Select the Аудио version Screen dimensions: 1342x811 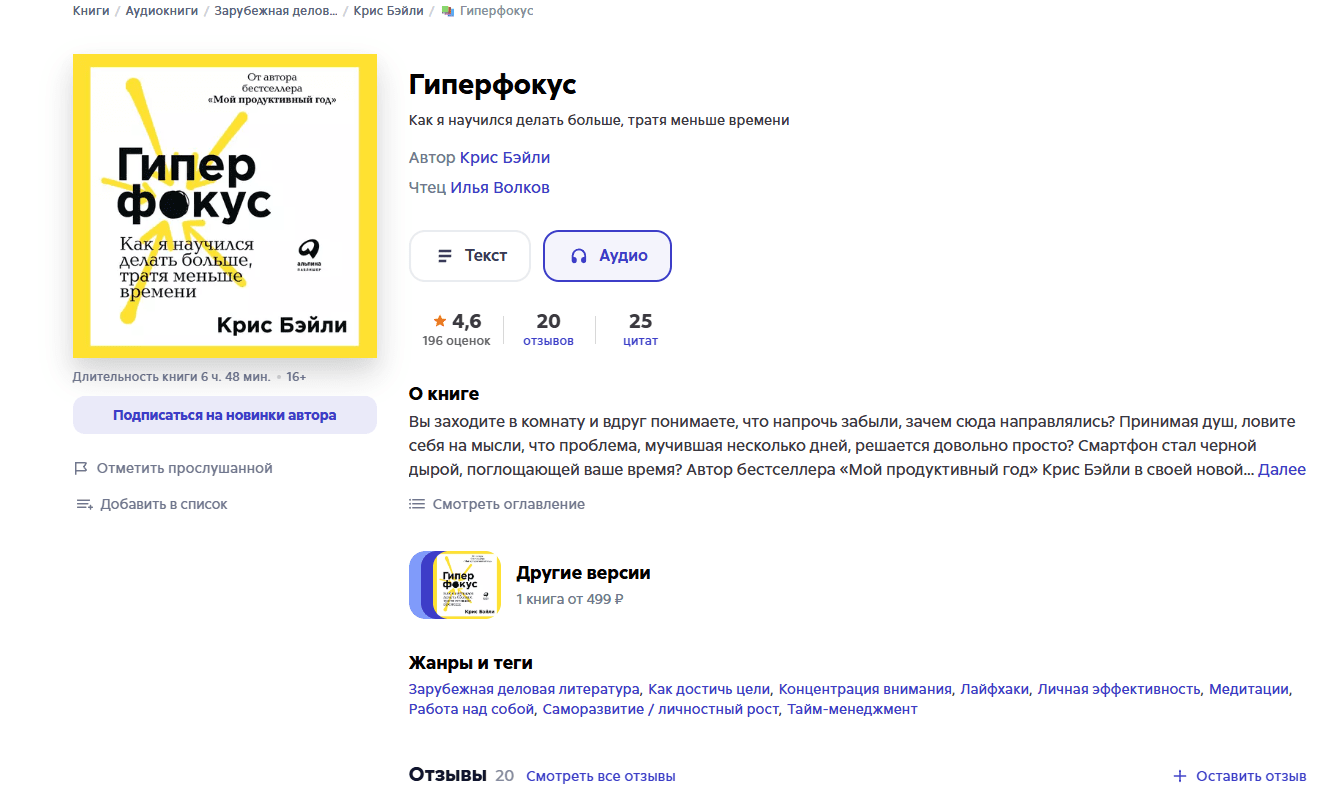tap(607, 256)
